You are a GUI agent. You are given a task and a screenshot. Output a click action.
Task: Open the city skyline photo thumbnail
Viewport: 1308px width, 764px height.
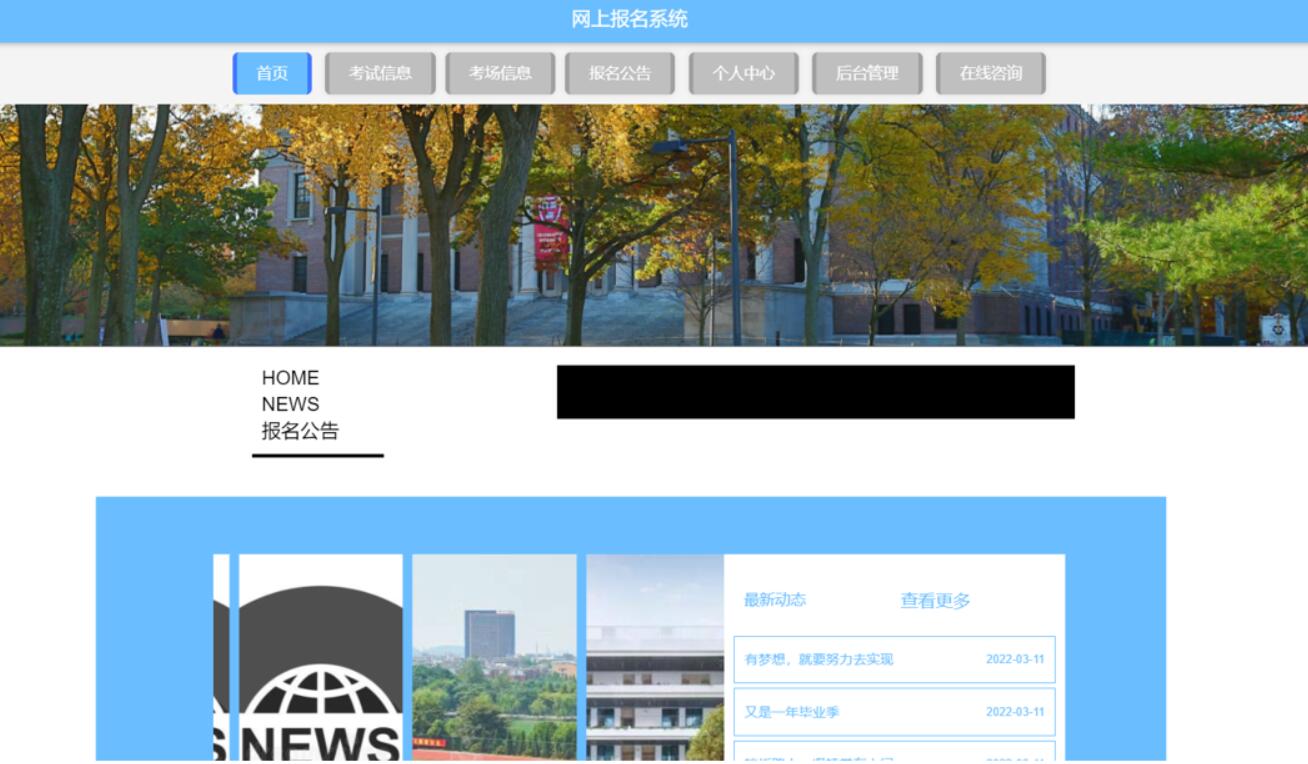495,660
